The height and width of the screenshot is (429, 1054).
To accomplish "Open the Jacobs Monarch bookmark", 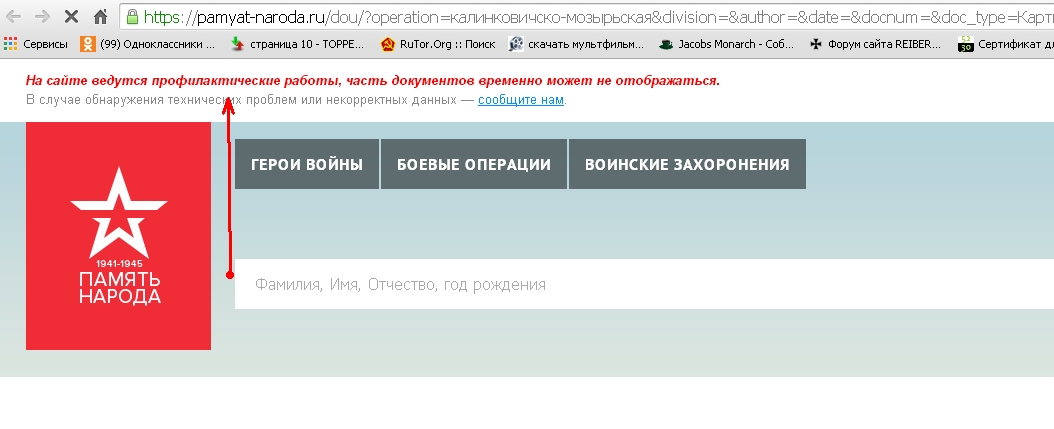I will (x=726, y=44).
